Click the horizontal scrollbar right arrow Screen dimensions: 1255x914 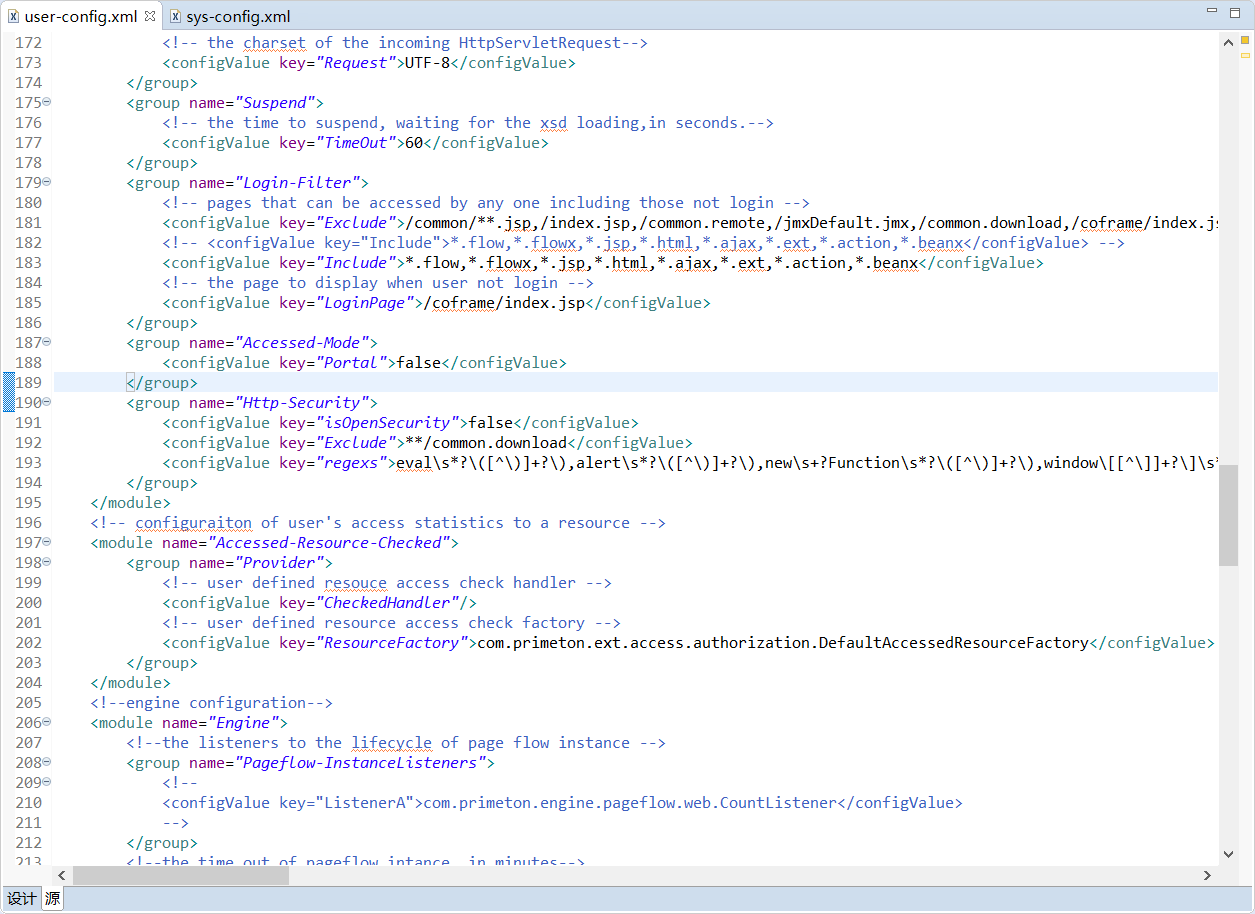coord(1207,875)
